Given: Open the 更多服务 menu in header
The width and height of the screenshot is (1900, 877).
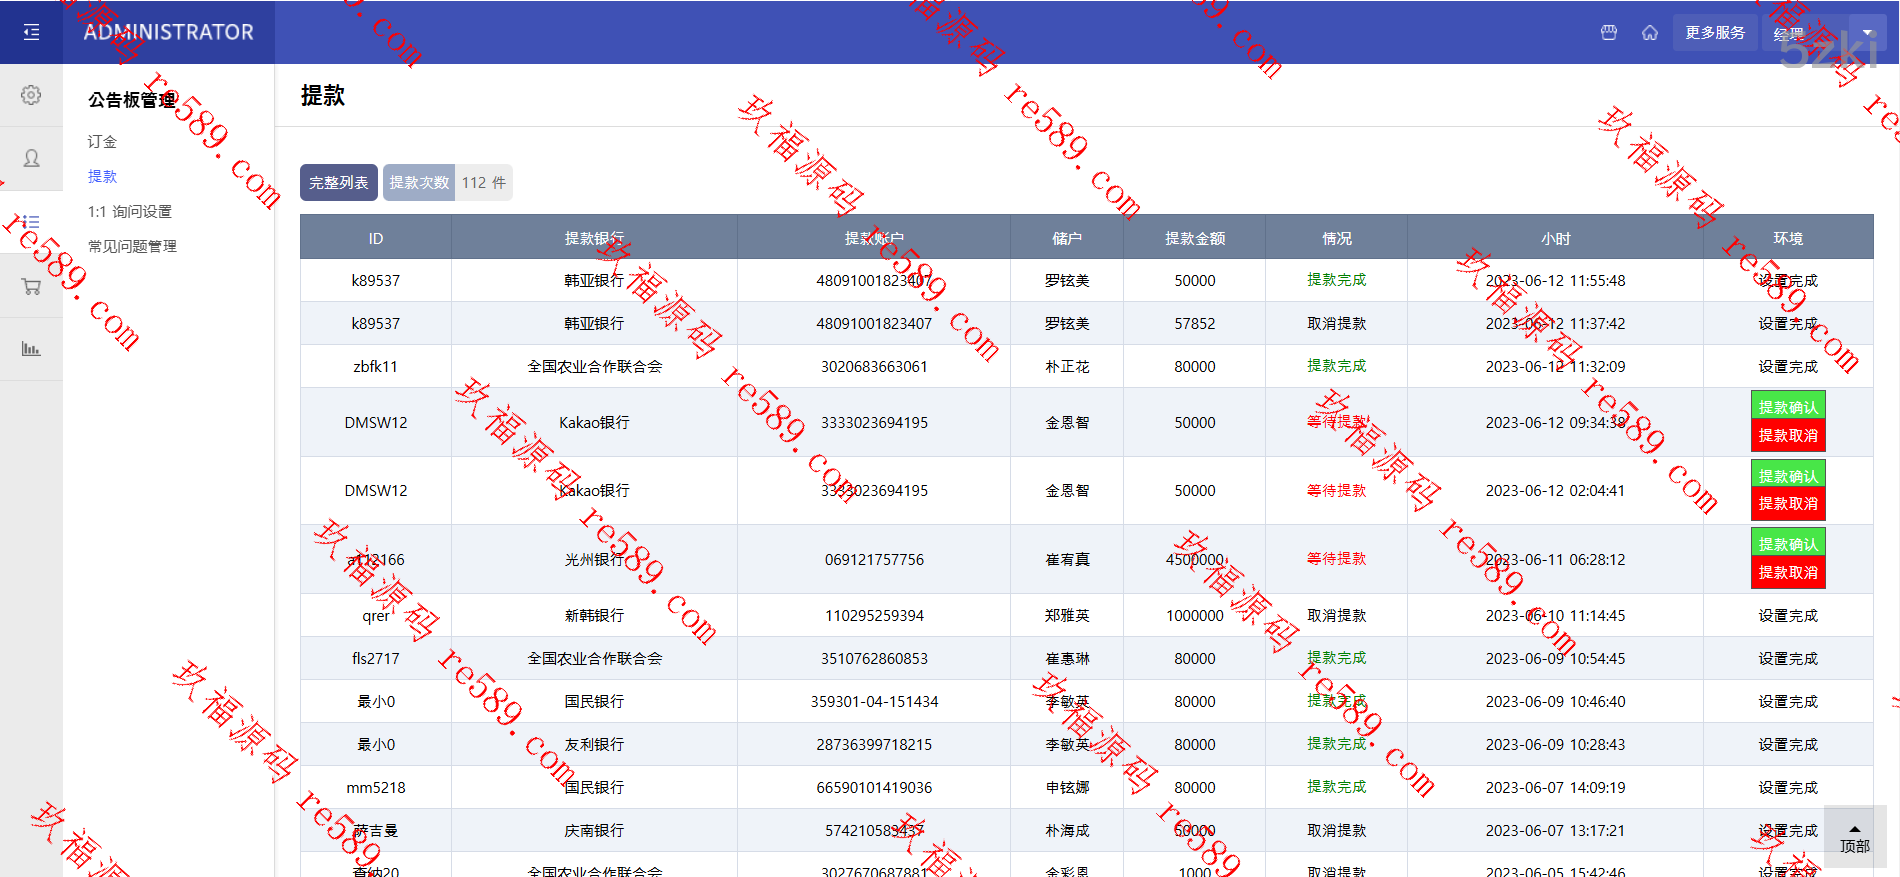Looking at the screenshot, I should pyautogui.click(x=1715, y=32).
